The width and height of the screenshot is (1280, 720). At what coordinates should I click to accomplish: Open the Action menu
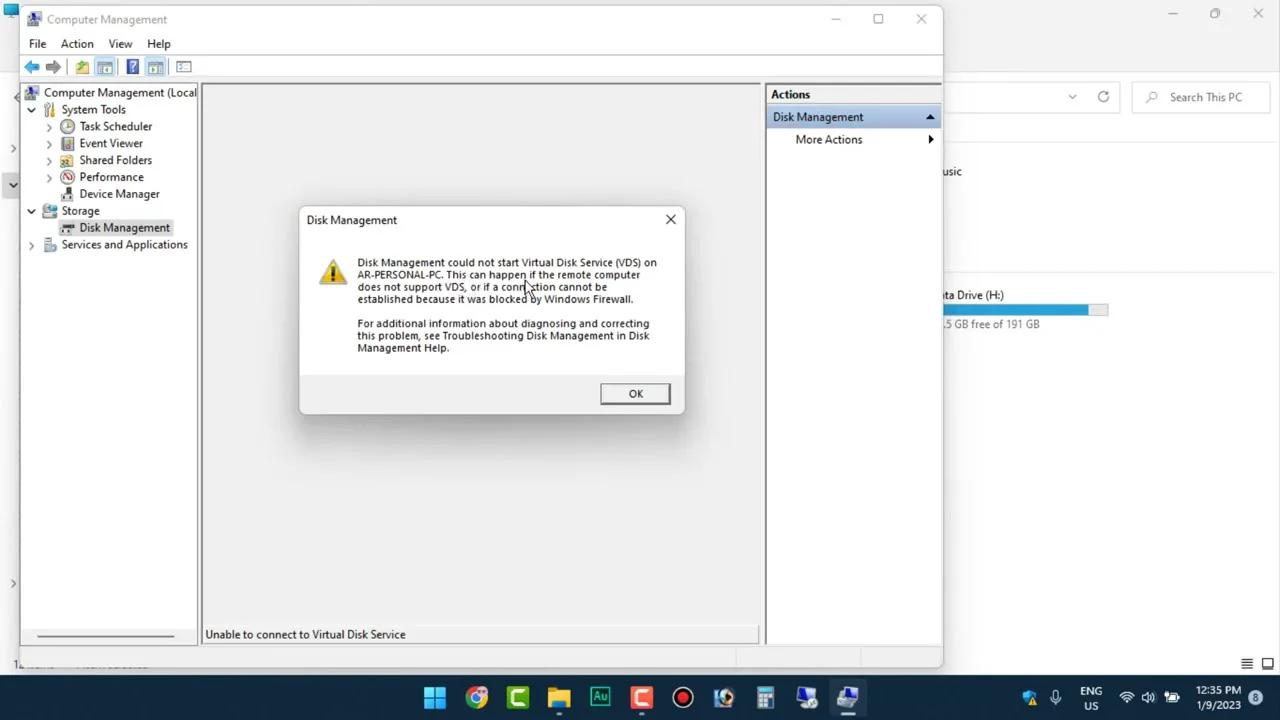(x=77, y=43)
